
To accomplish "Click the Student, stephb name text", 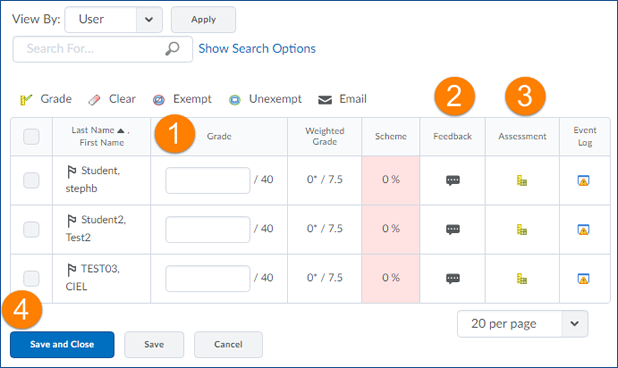I will tap(93, 180).
